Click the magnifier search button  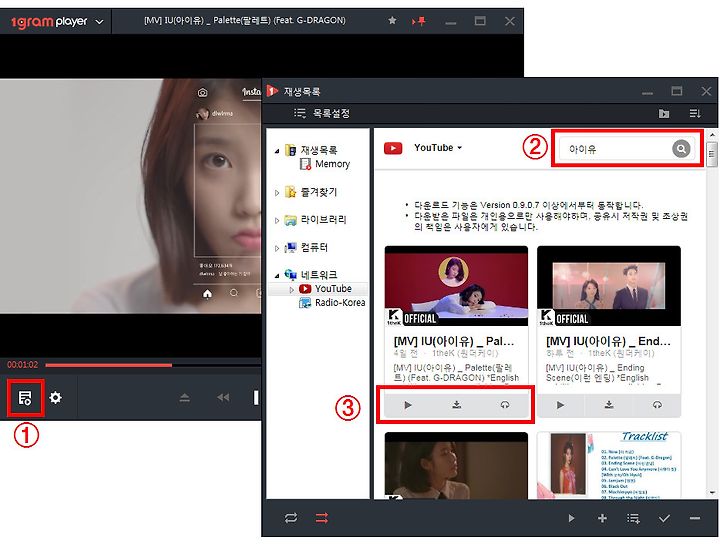pos(681,149)
